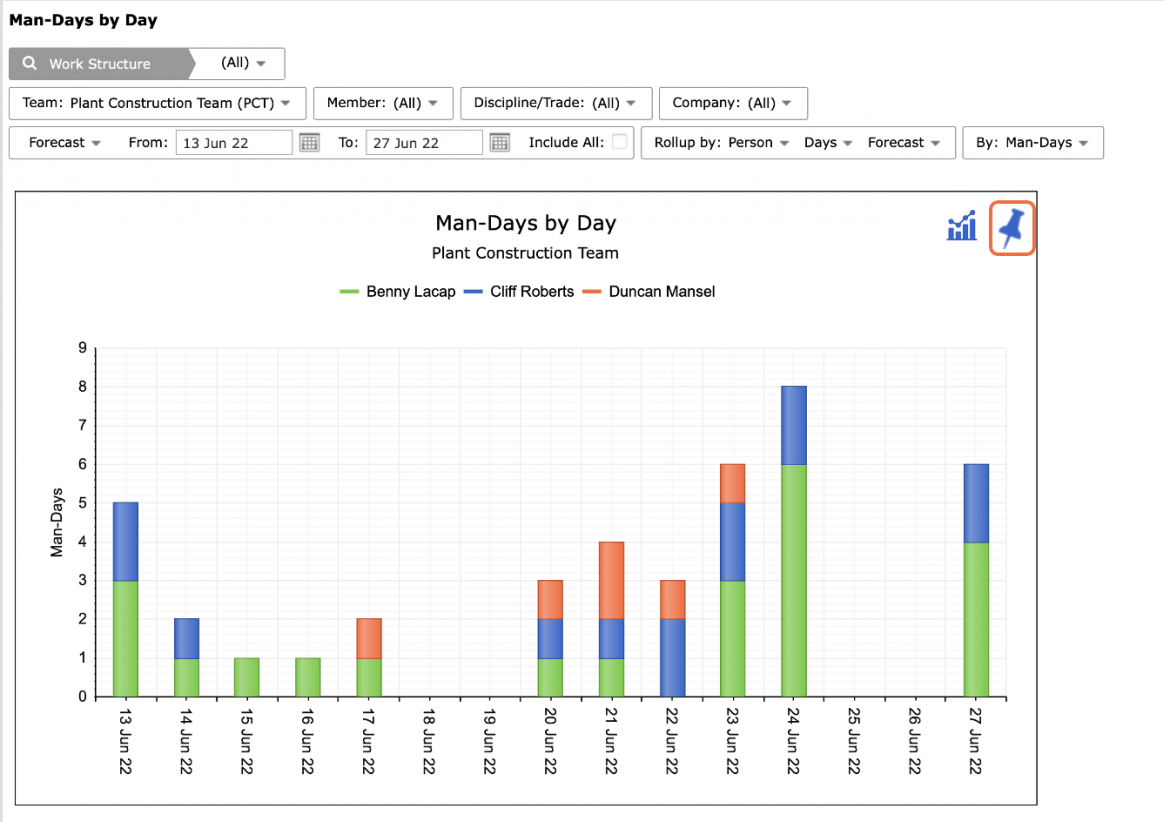1170x822 pixels.
Task: Open the Forecast dropdown beside From date
Action: 64,142
